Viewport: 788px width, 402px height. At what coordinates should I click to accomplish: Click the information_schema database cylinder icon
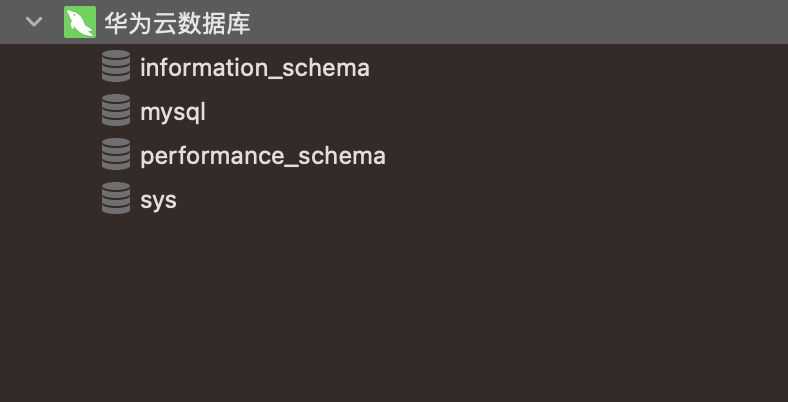click(x=116, y=68)
